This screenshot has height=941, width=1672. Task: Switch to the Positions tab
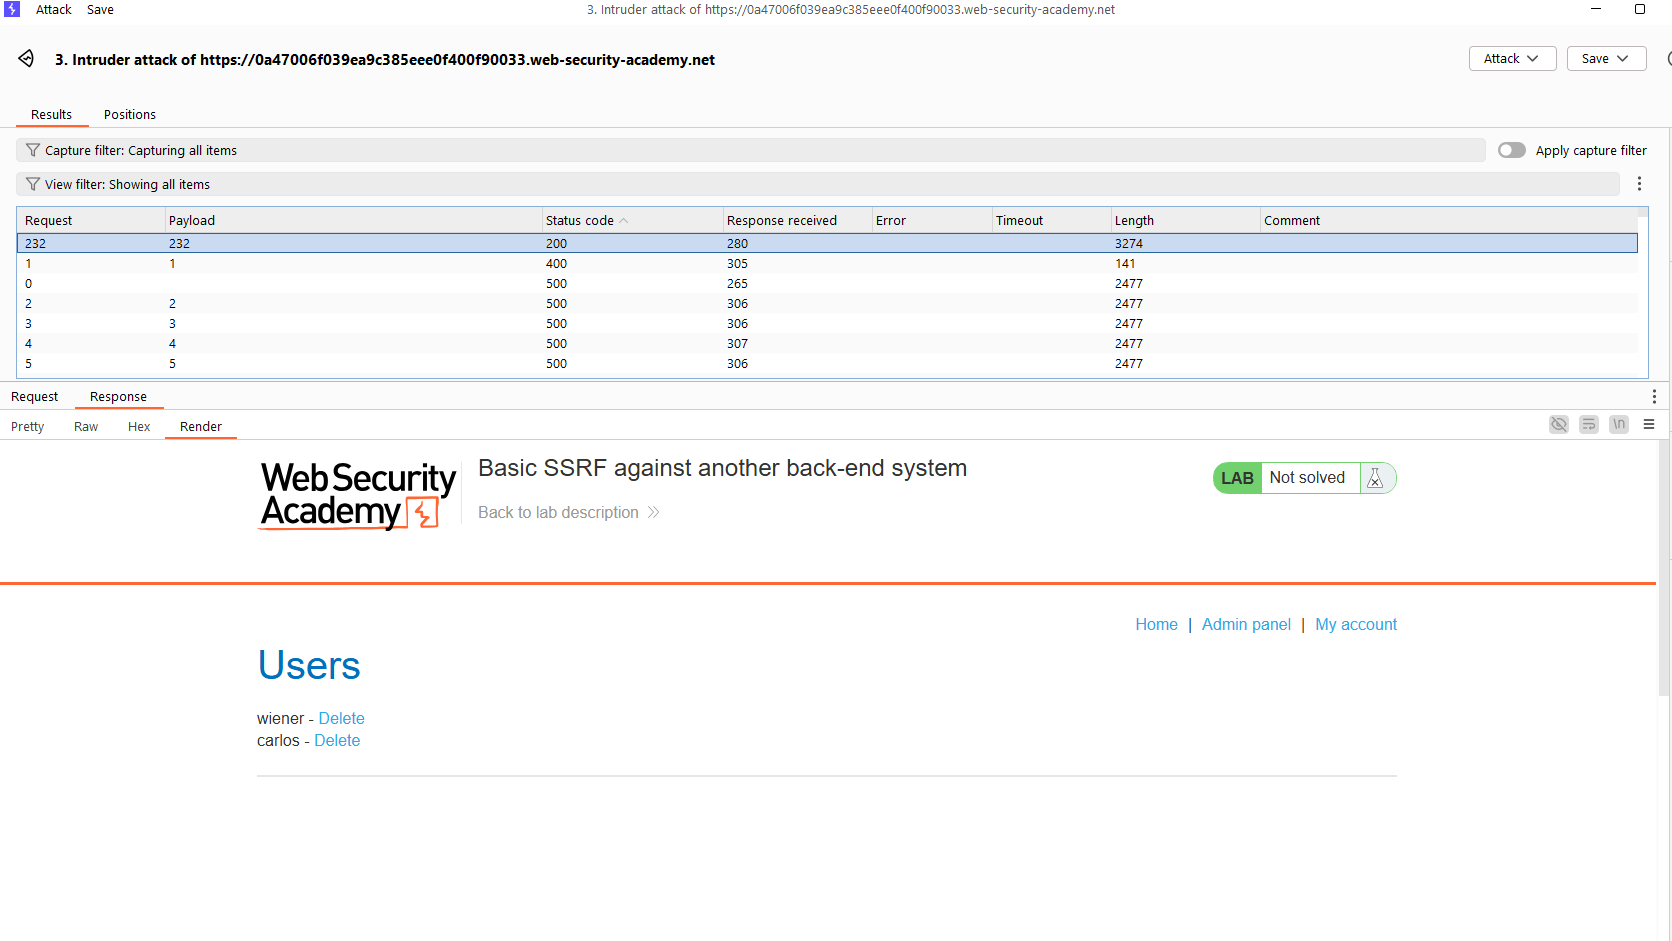(x=130, y=115)
